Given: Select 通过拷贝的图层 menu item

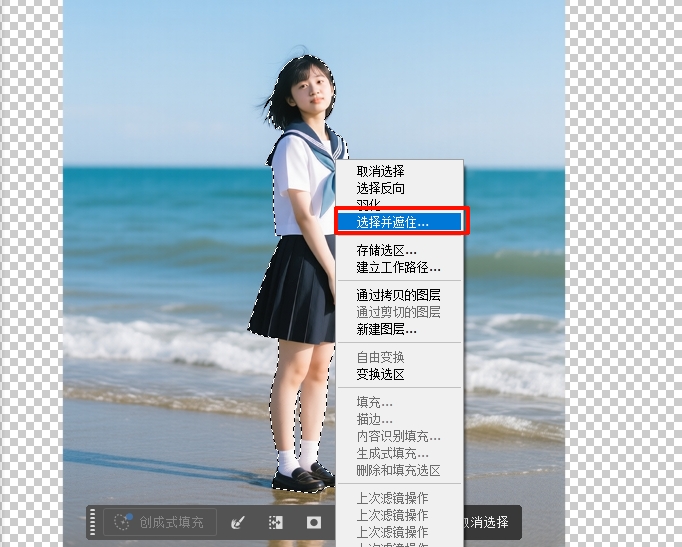Looking at the screenshot, I should pos(398,295).
